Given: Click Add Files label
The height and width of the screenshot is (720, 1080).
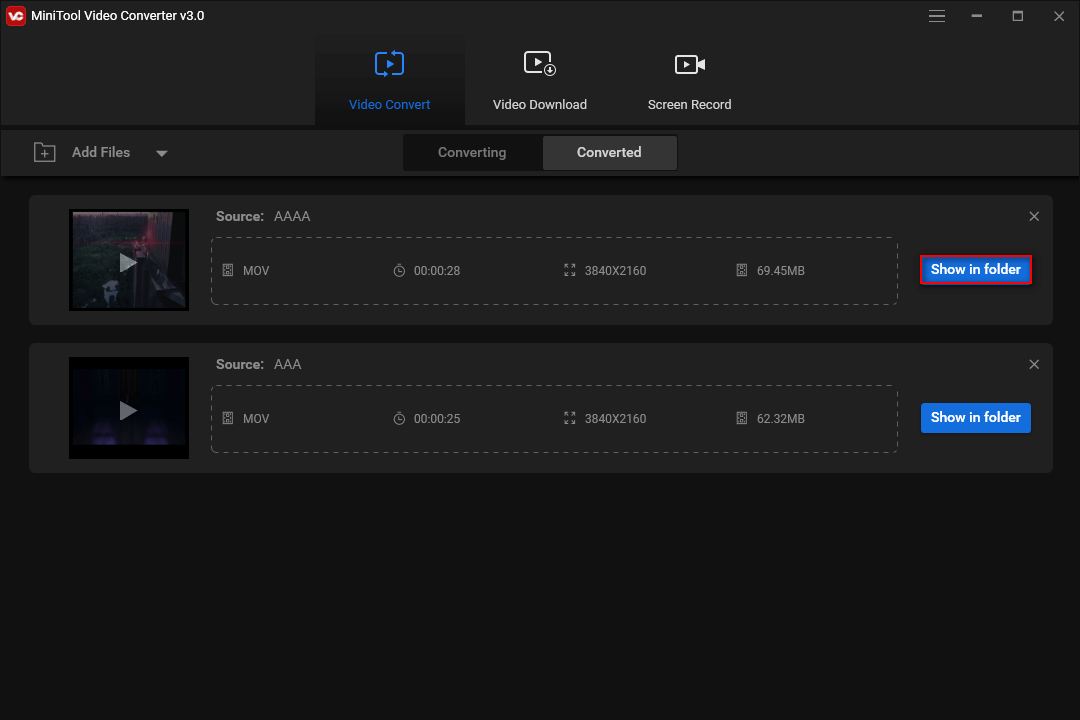Looking at the screenshot, I should tap(101, 152).
